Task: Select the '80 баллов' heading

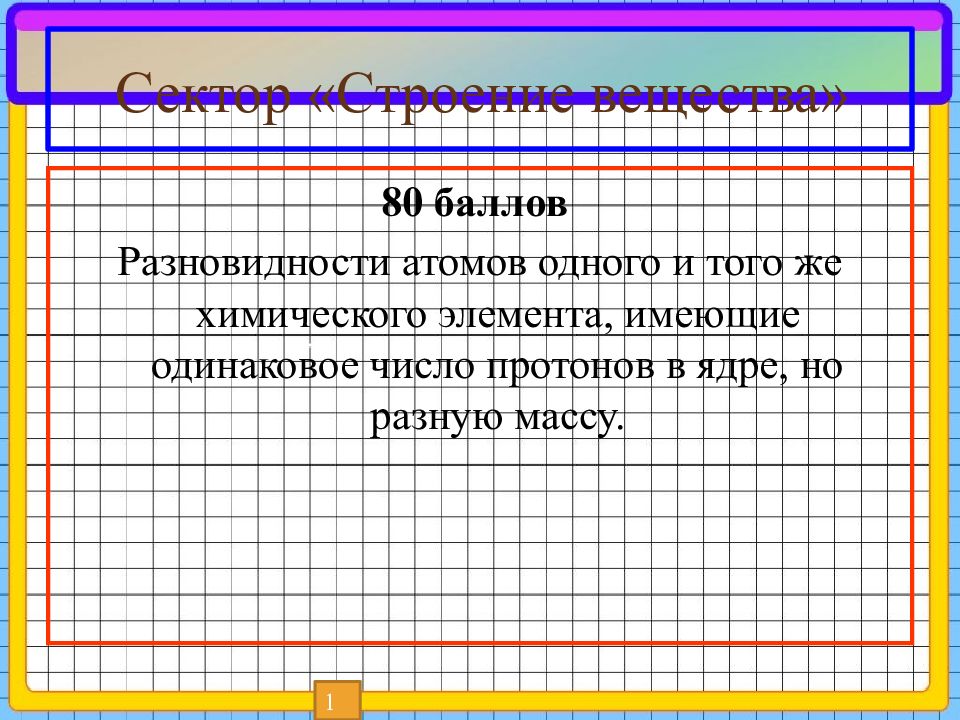Action: [x=474, y=203]
